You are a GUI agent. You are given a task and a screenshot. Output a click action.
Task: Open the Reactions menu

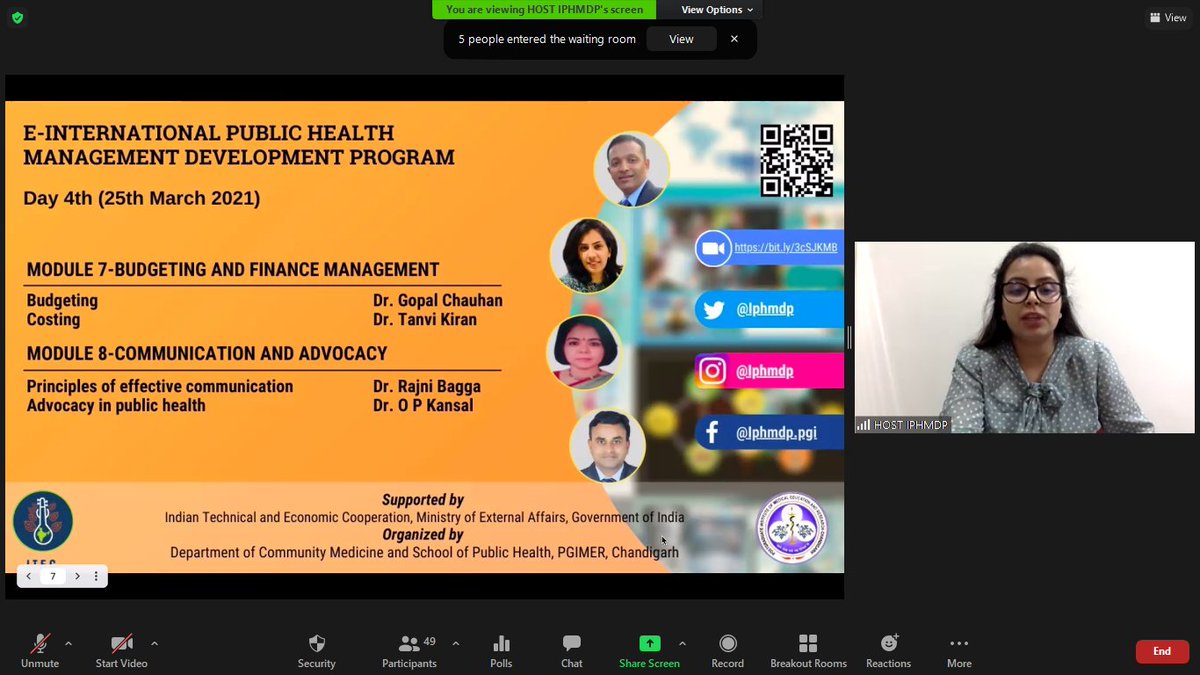pyautogui.click(x=889, y=650)
